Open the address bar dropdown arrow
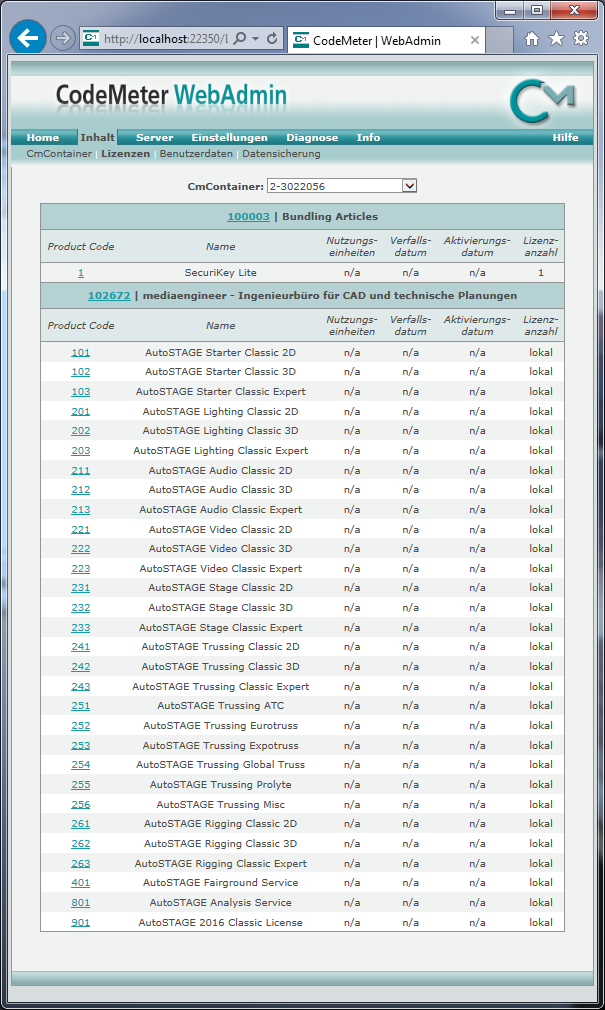The image size is (605, 1010). (255, 39)
